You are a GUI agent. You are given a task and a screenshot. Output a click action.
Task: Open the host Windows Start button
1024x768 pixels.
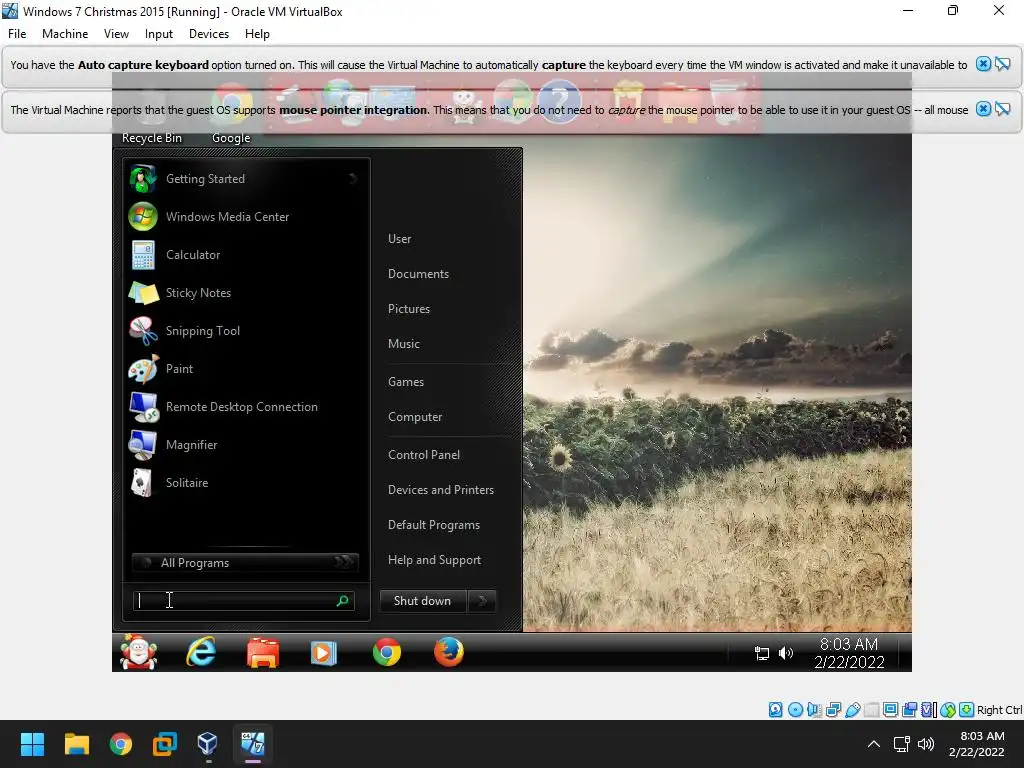pos(32,744)
